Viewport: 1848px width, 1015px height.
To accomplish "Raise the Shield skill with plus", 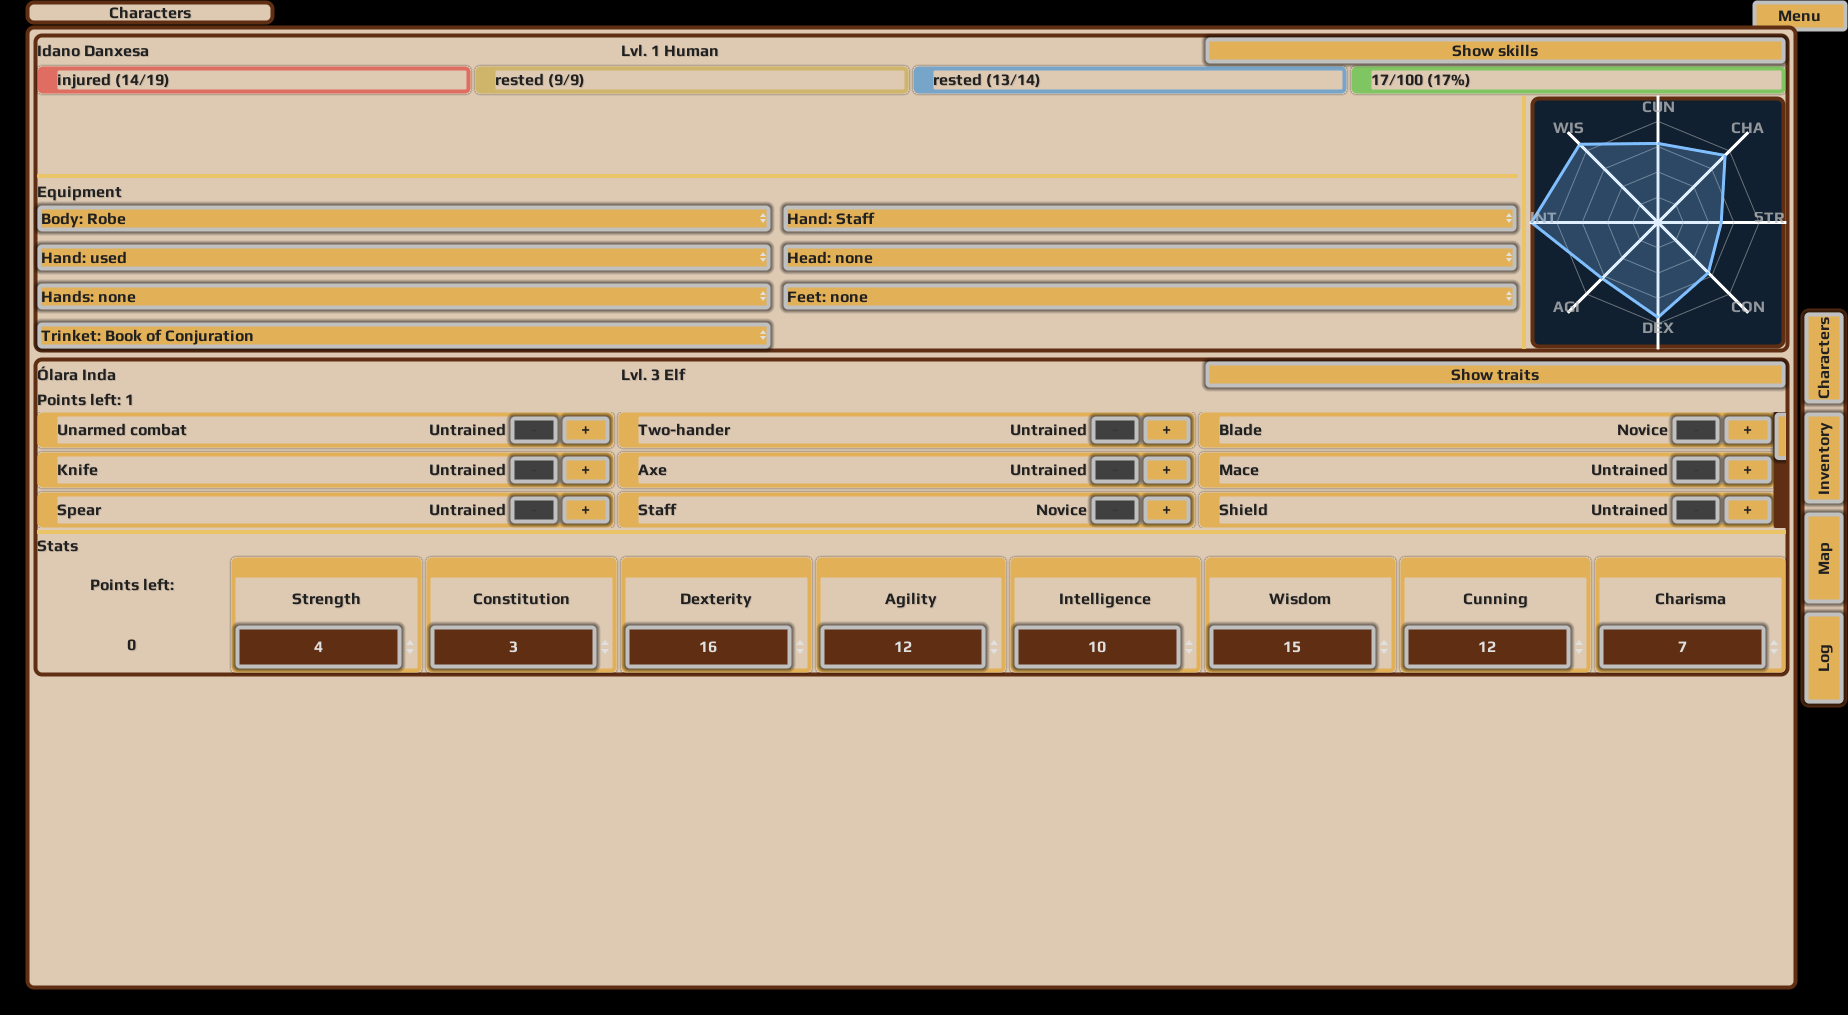I will click(1747, 510).
